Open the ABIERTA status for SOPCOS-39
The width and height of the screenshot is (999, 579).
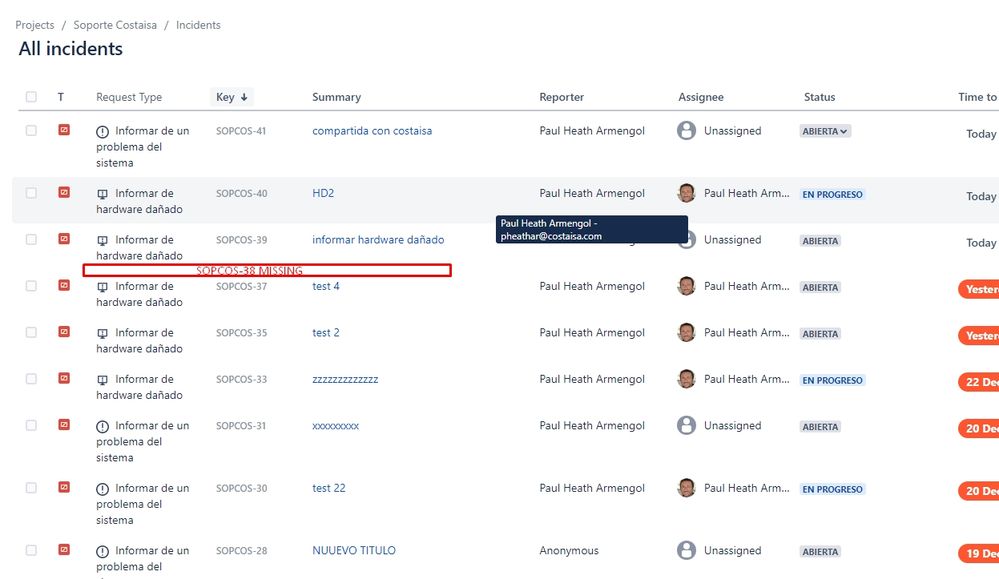tap(820, 241)
